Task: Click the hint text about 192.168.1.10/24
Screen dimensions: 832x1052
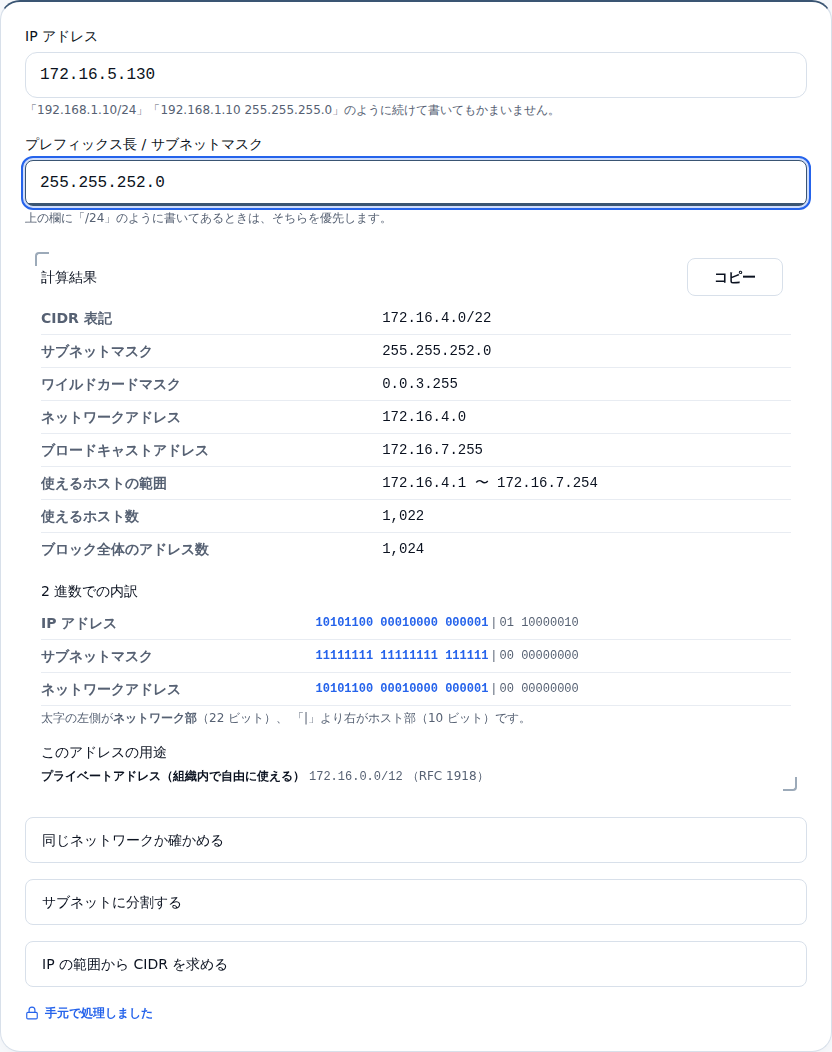Action: click(x=291, y=110)
